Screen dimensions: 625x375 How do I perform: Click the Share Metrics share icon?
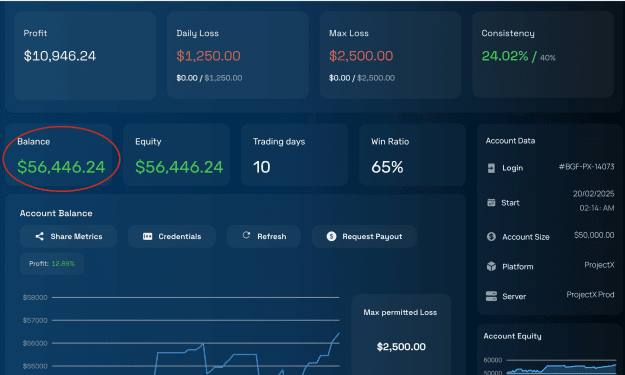point(39,236)
